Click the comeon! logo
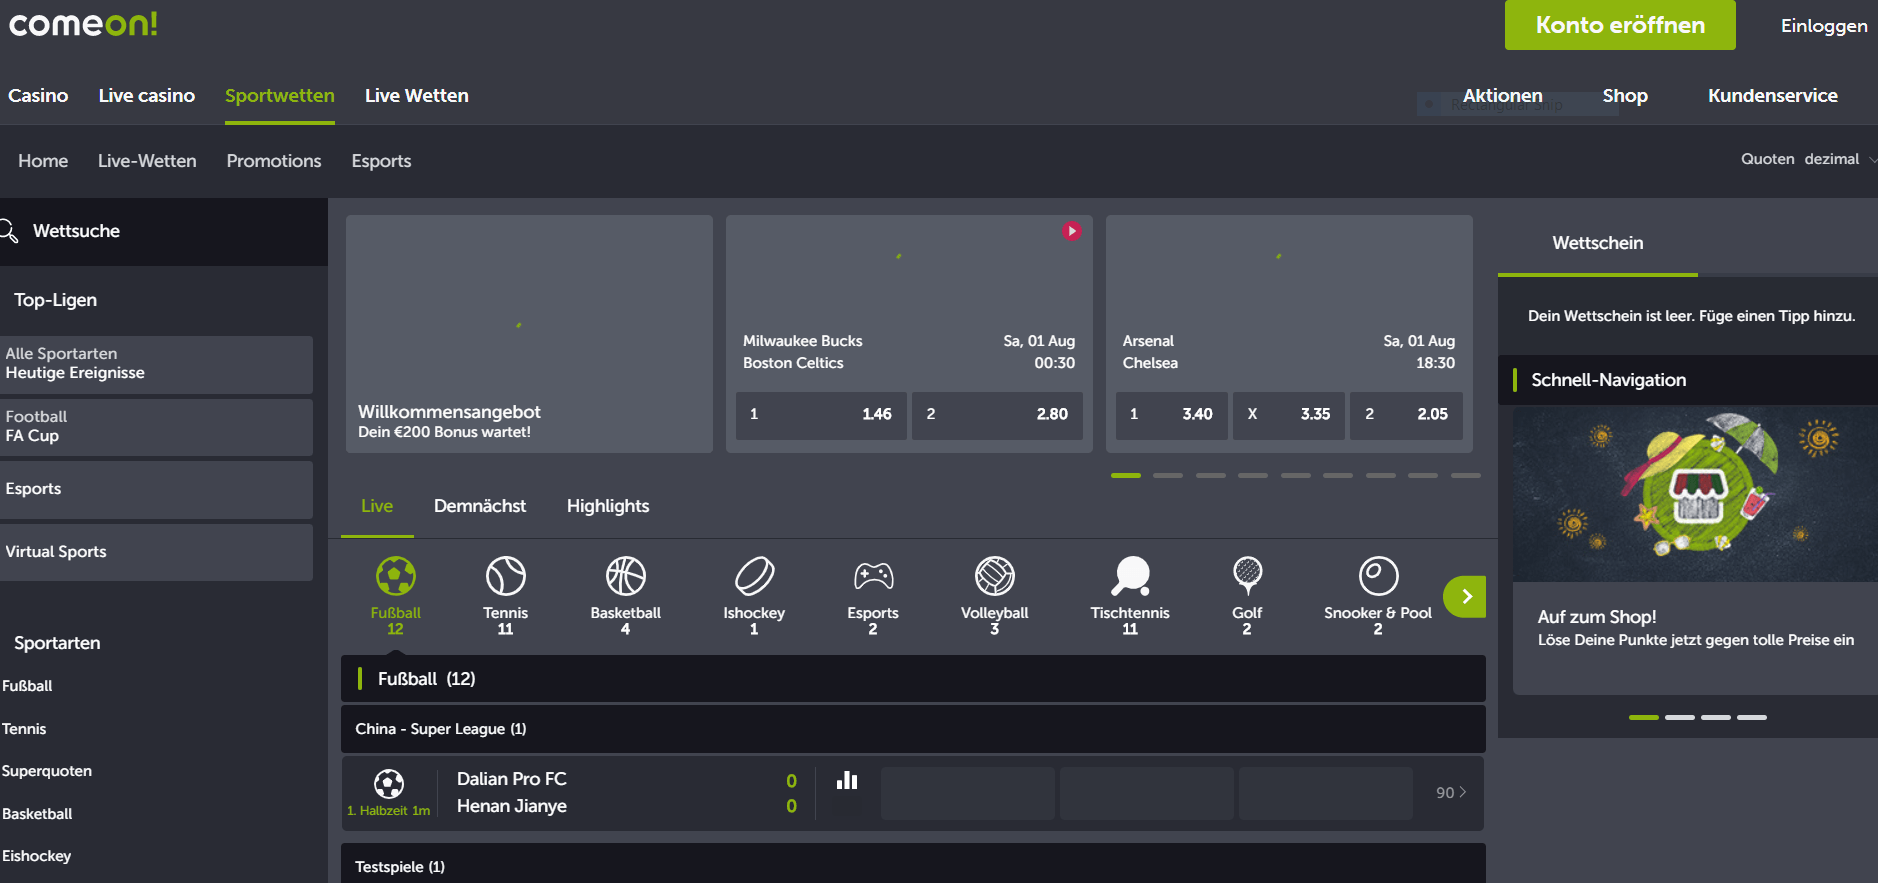 (83, 23)
